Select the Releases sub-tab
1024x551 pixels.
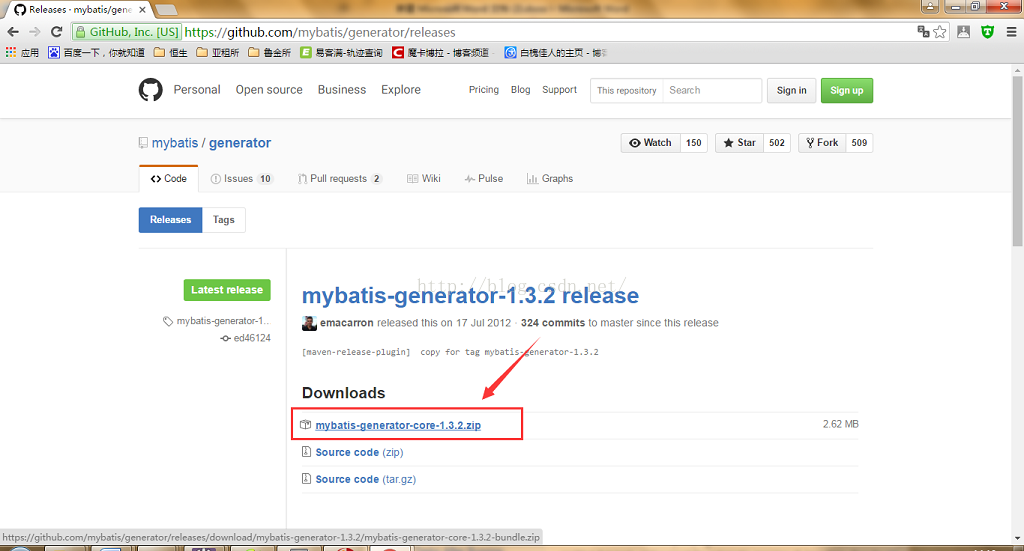(x=170, y=220)
